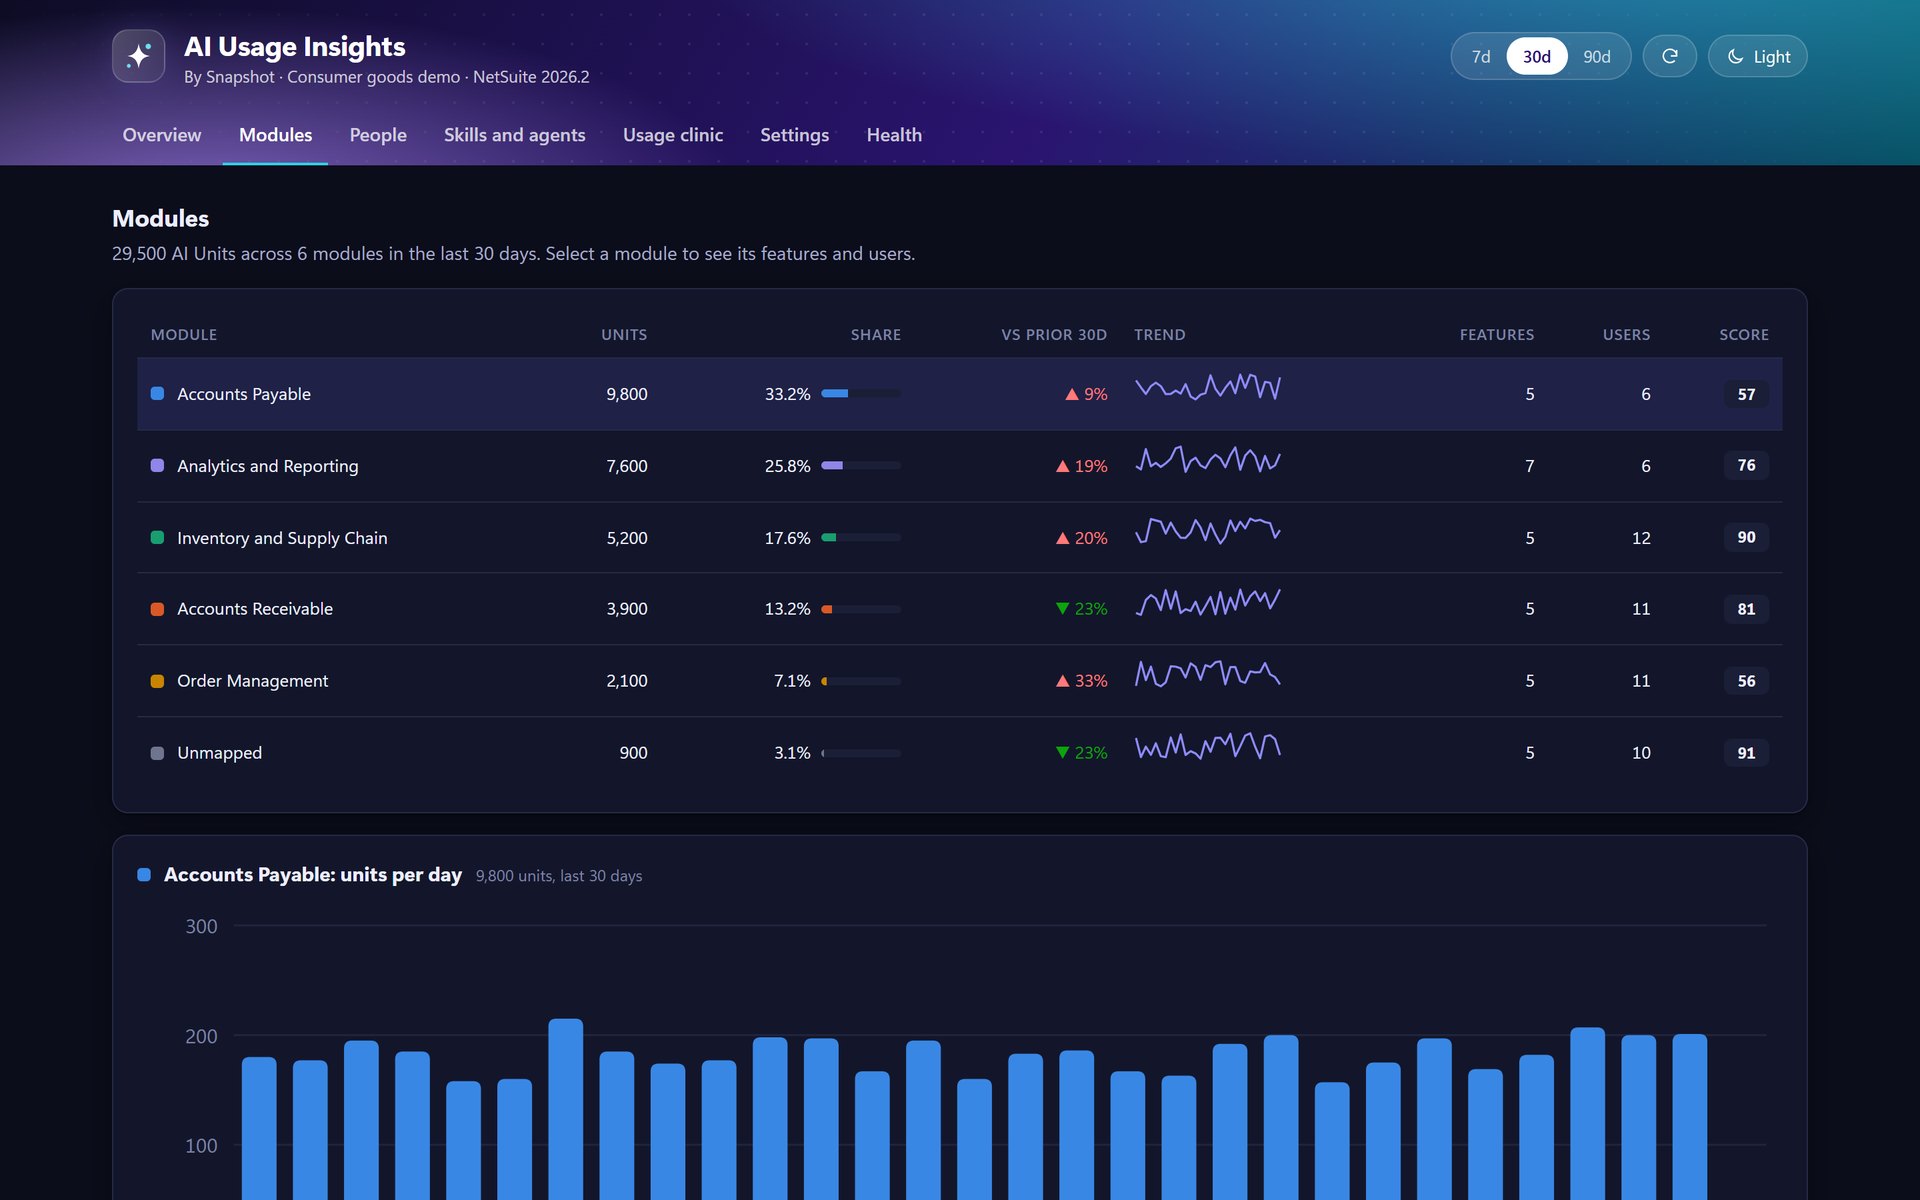This screenshot has width=1920, height=1200.
Task: Click the MODULE column header
Action: (184, 335)
